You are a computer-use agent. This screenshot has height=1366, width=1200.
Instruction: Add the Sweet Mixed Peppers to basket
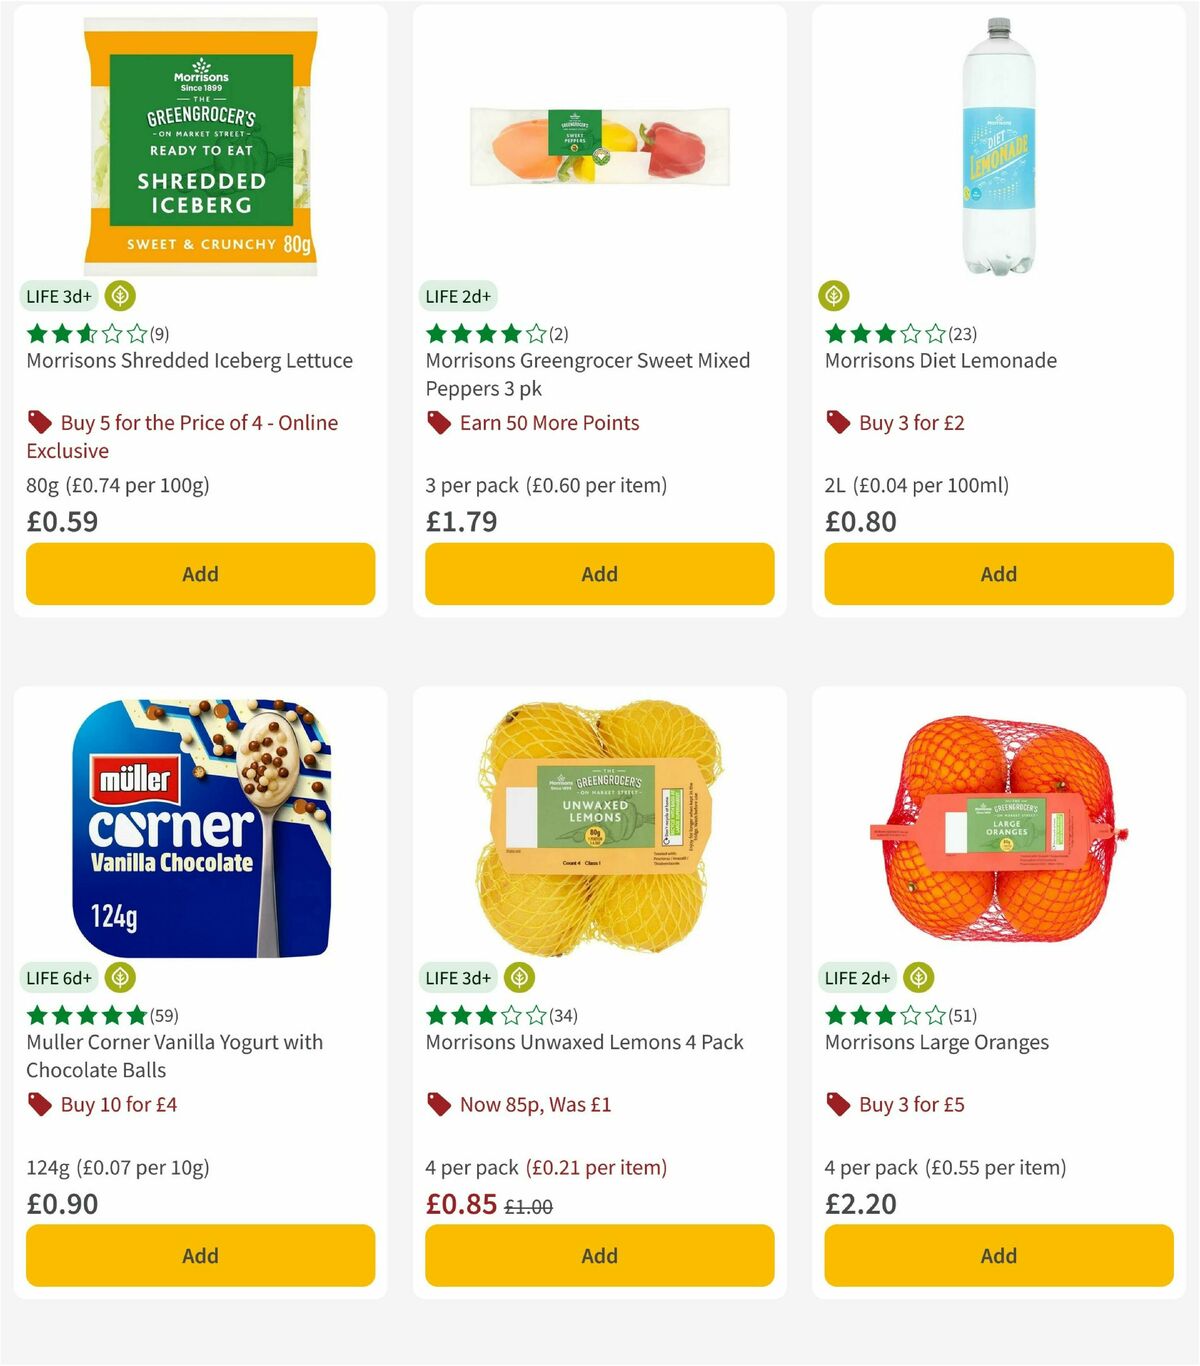[598, 574]
